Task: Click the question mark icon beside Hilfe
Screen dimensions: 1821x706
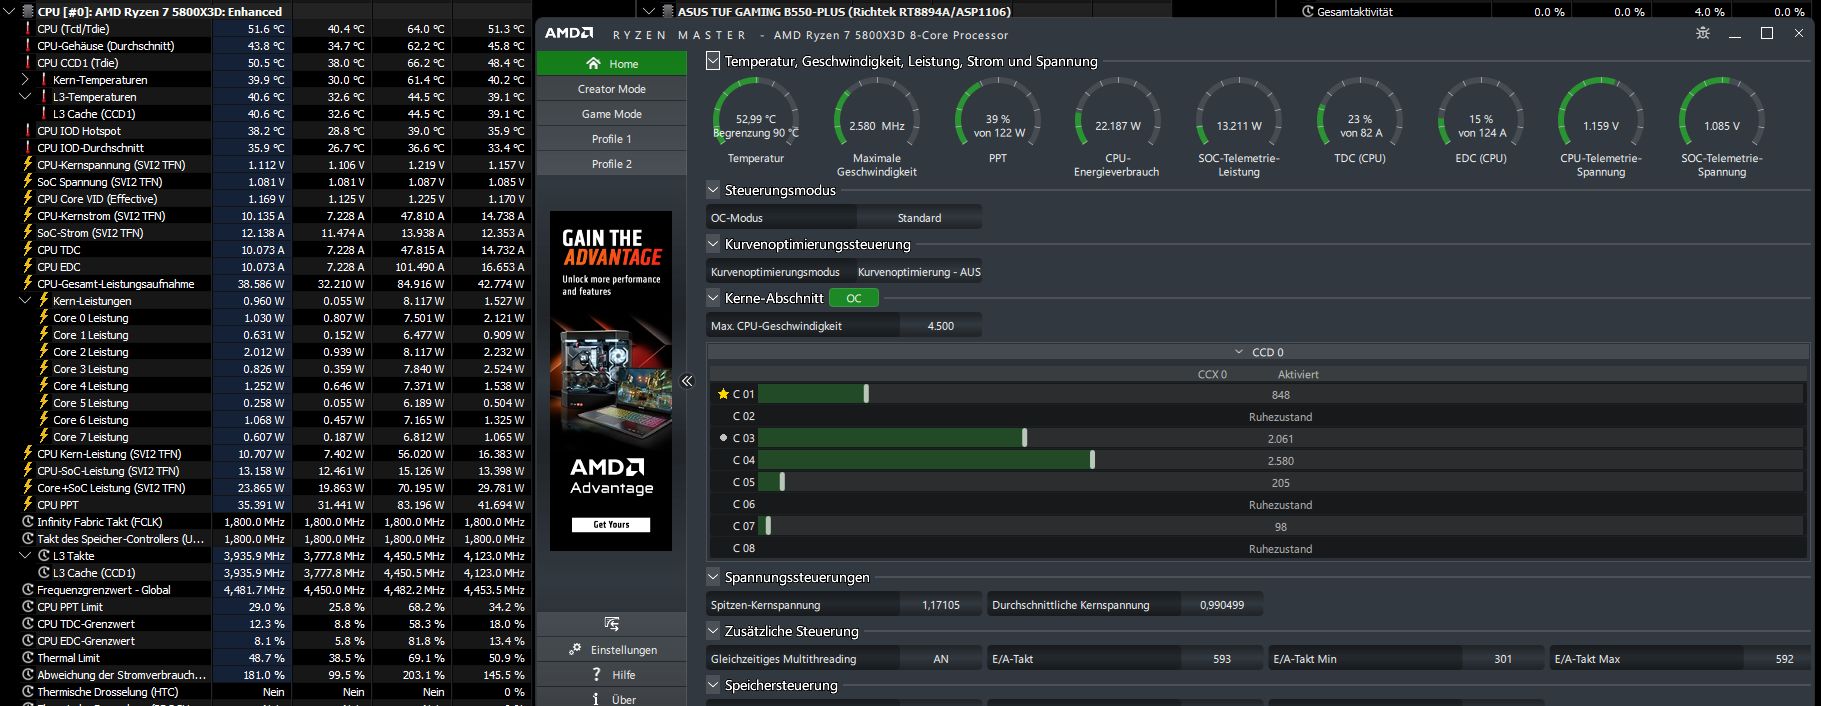Action: click(596, 674)
